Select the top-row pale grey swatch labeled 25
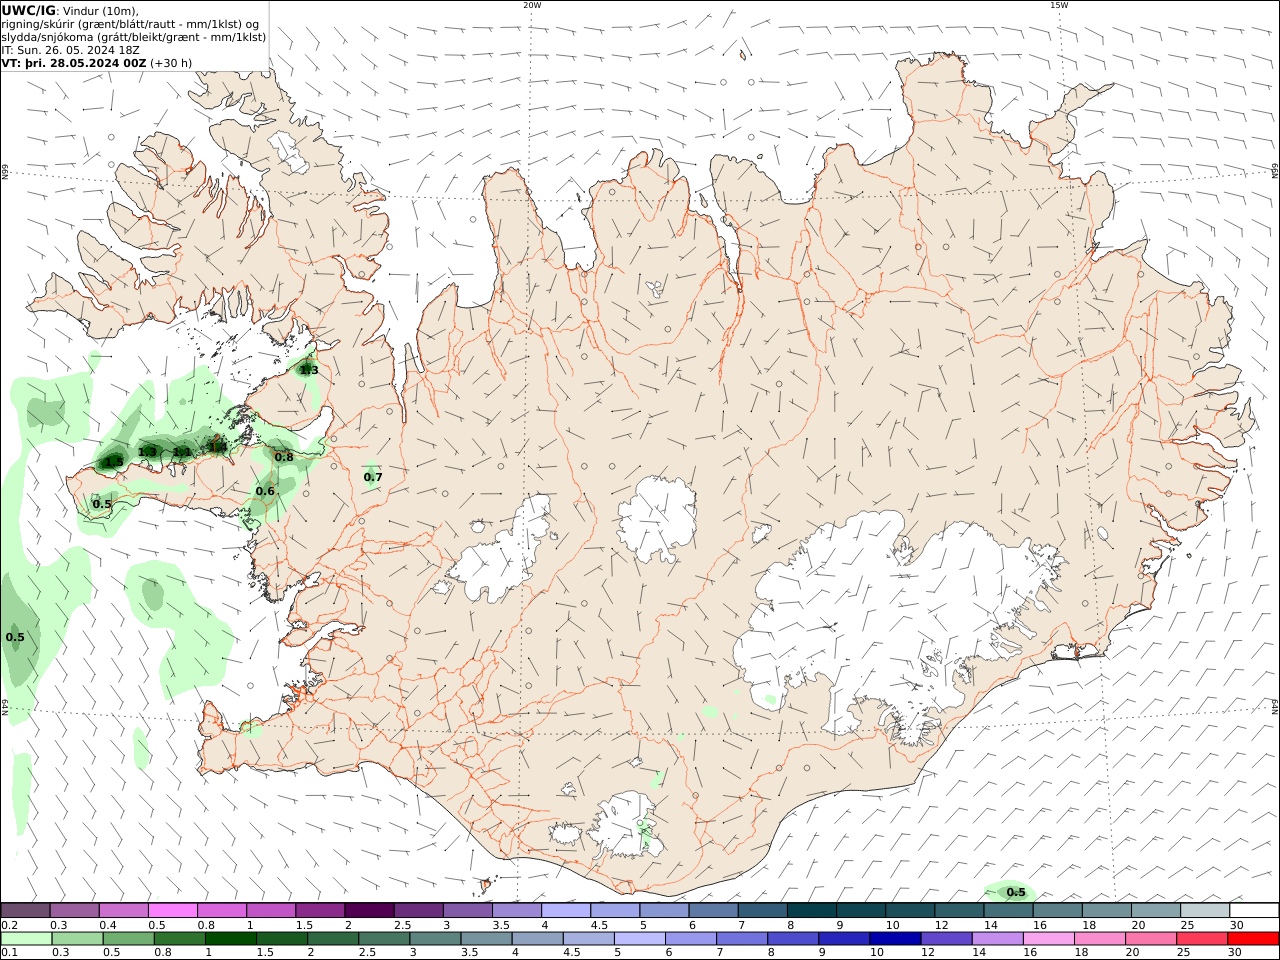The image size is (1280, 960). 1203,910
